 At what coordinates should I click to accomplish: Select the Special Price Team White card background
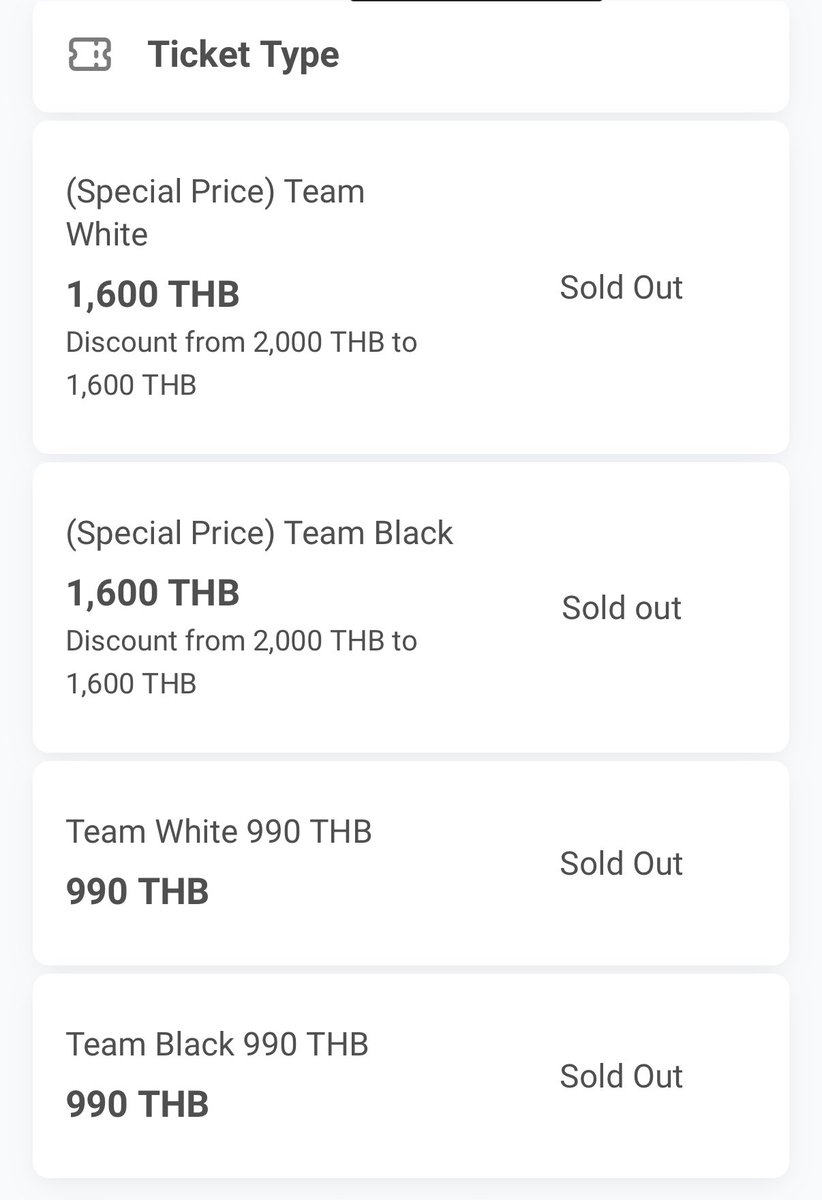[x=411, y=288]
